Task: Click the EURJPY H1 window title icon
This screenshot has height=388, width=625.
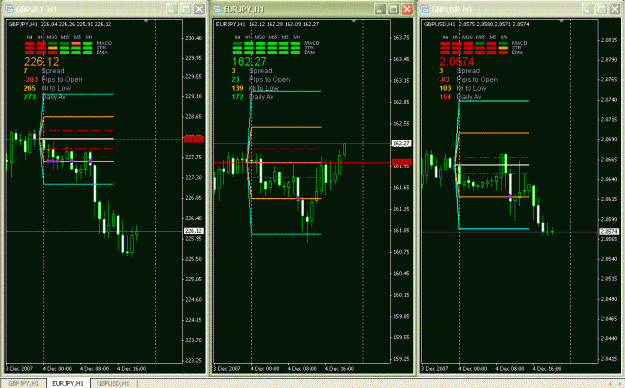Action: pos(217,9)
